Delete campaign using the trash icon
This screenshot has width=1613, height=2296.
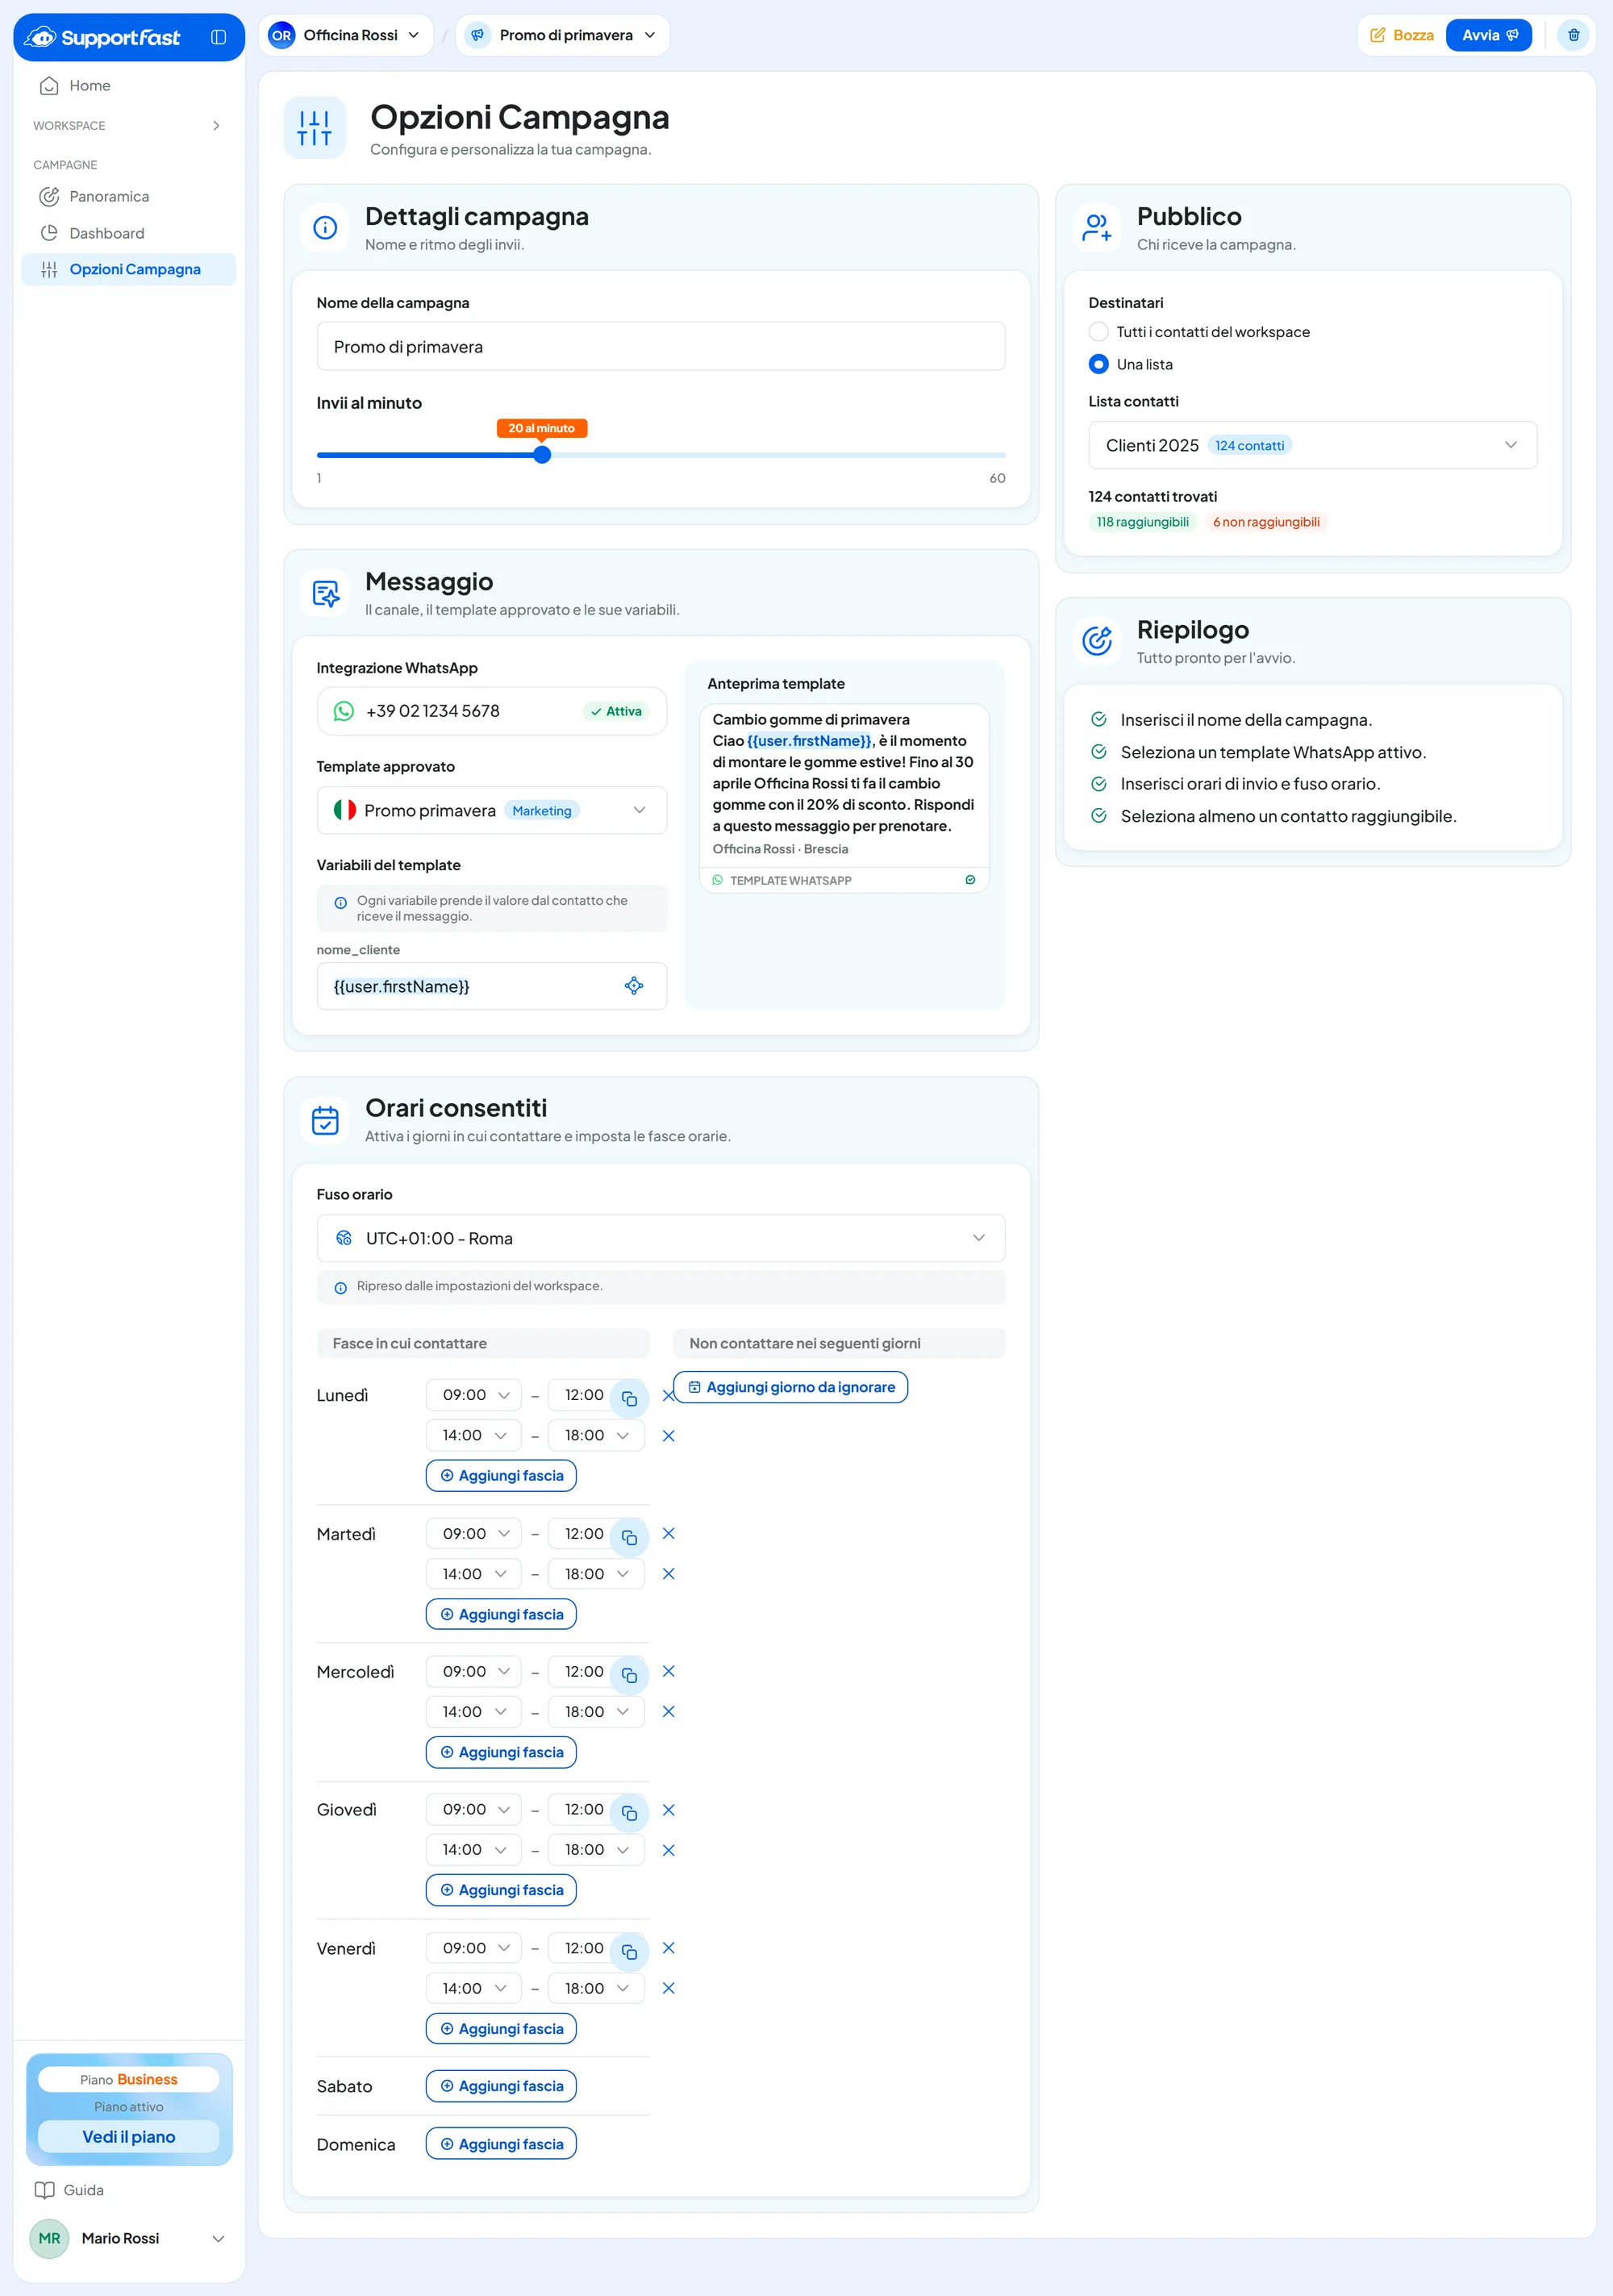click(x=1573, y=35)
